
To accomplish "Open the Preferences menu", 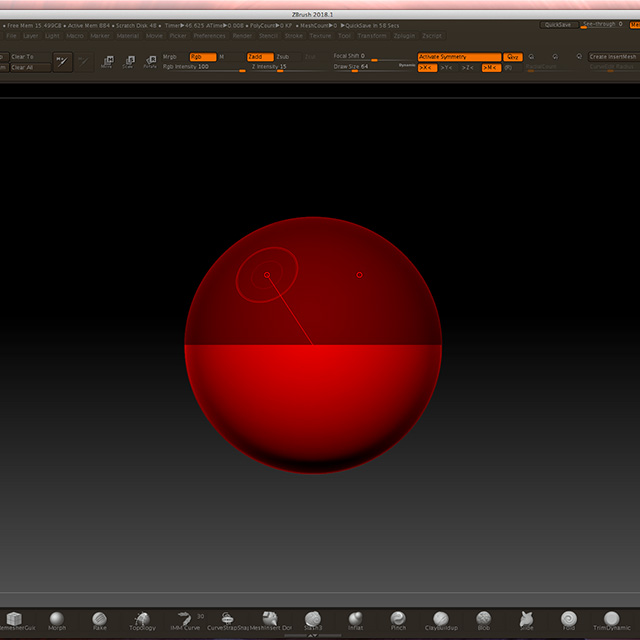I will click(x=209, y=36).
